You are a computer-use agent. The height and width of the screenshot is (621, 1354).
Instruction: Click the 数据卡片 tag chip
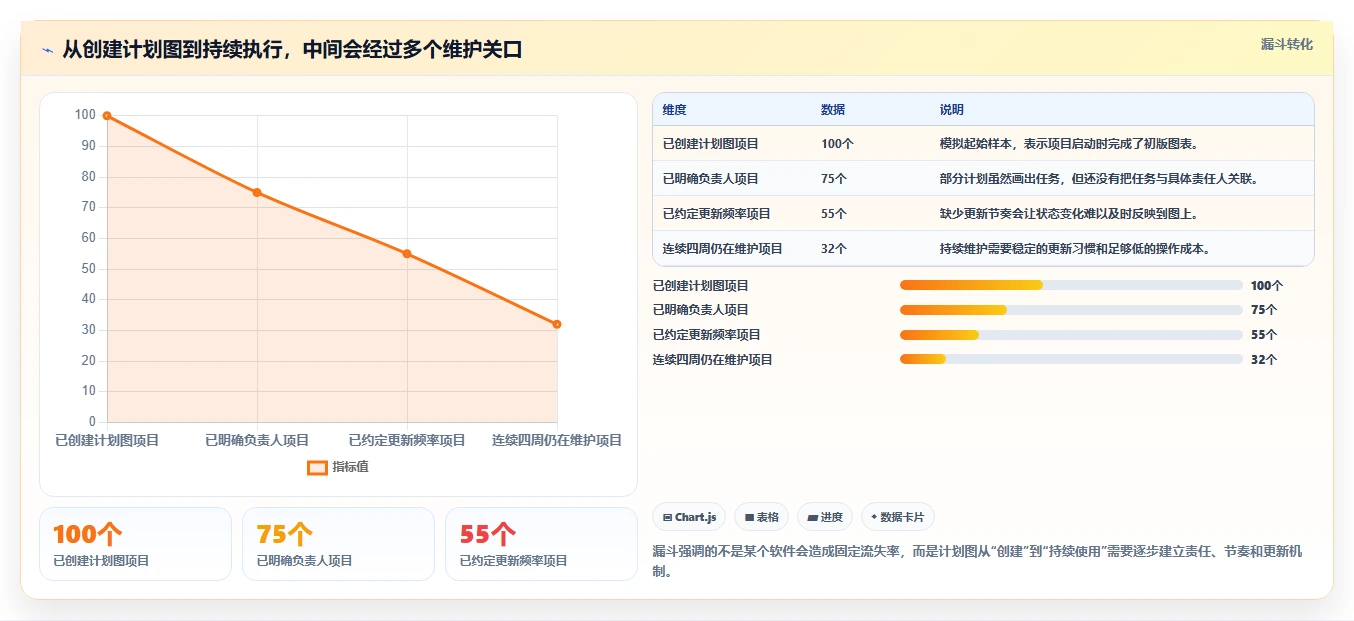click(897, 517)
